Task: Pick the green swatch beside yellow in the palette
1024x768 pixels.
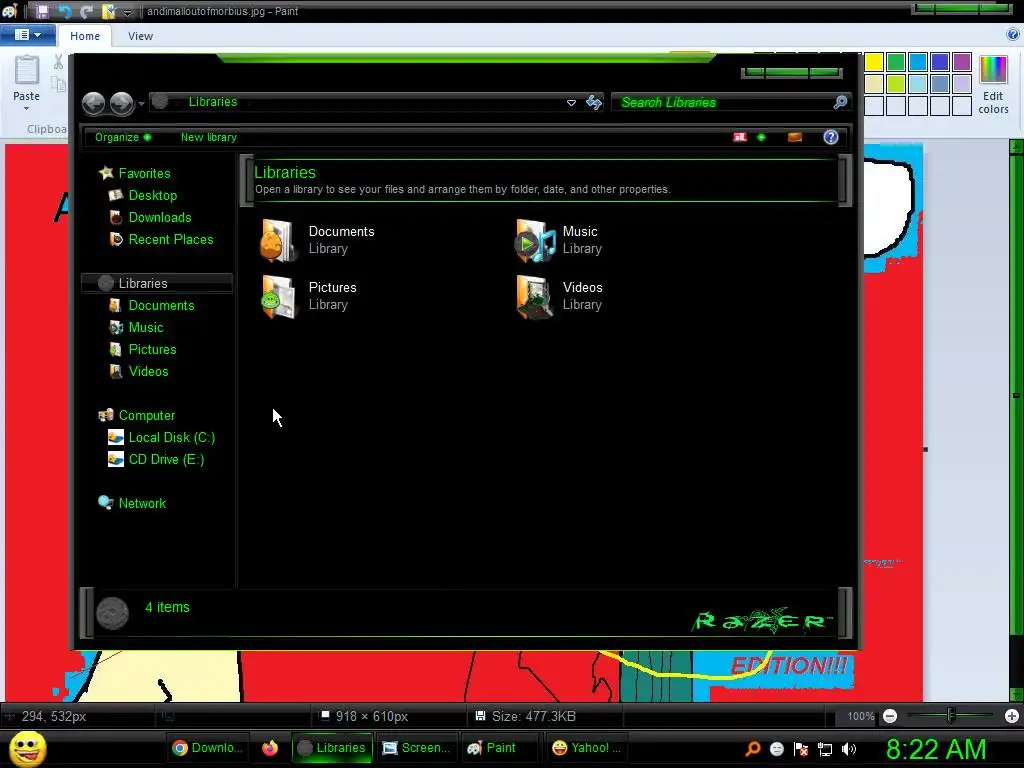Action: coord(896,62)
